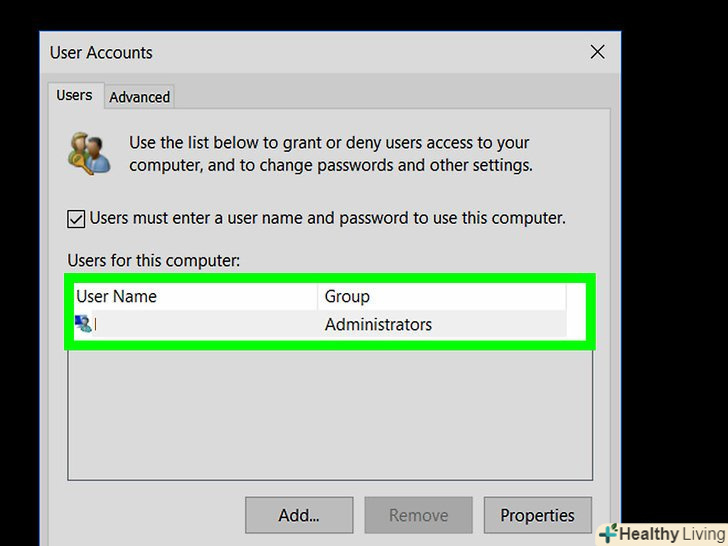Click the 'Users for this computer:' label
The image size is (728, 546).
click(x=154, y=261)
